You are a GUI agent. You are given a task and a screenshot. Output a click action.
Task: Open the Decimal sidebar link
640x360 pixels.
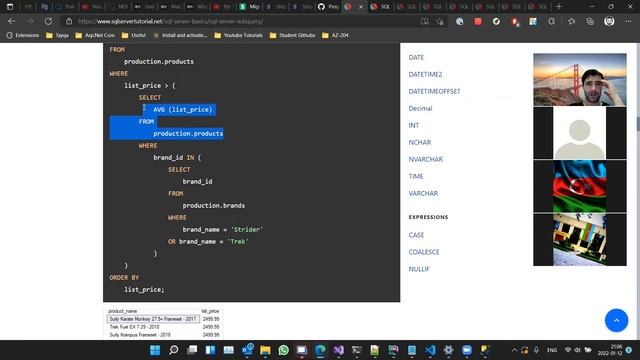[420, 109]
